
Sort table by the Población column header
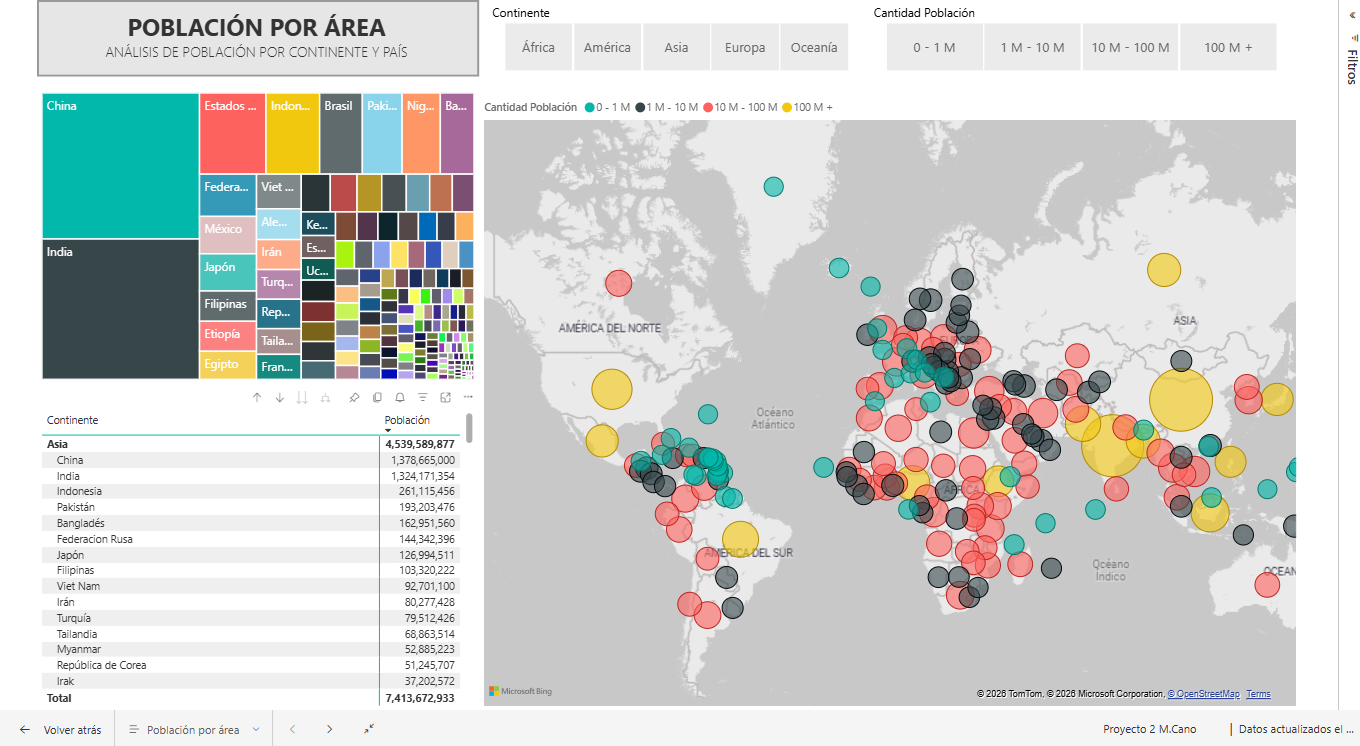pyautogui.click(x=407, y=420)
